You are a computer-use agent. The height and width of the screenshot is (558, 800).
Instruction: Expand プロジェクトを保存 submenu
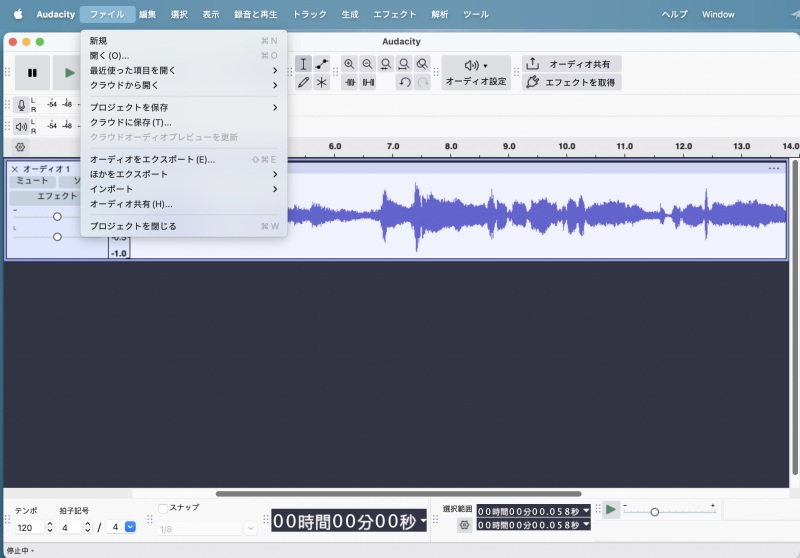point(184,108)
